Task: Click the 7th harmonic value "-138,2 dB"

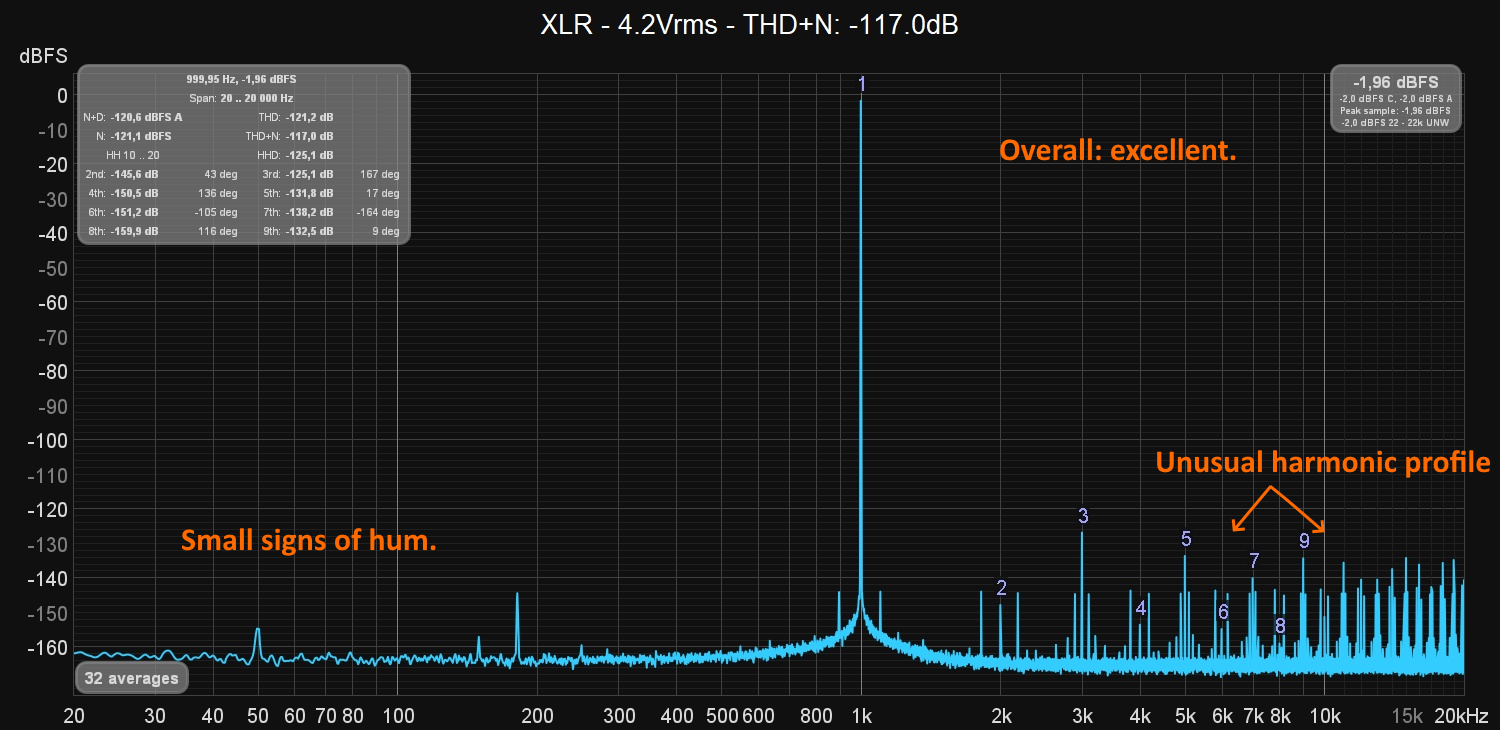Action: (309, 212)
